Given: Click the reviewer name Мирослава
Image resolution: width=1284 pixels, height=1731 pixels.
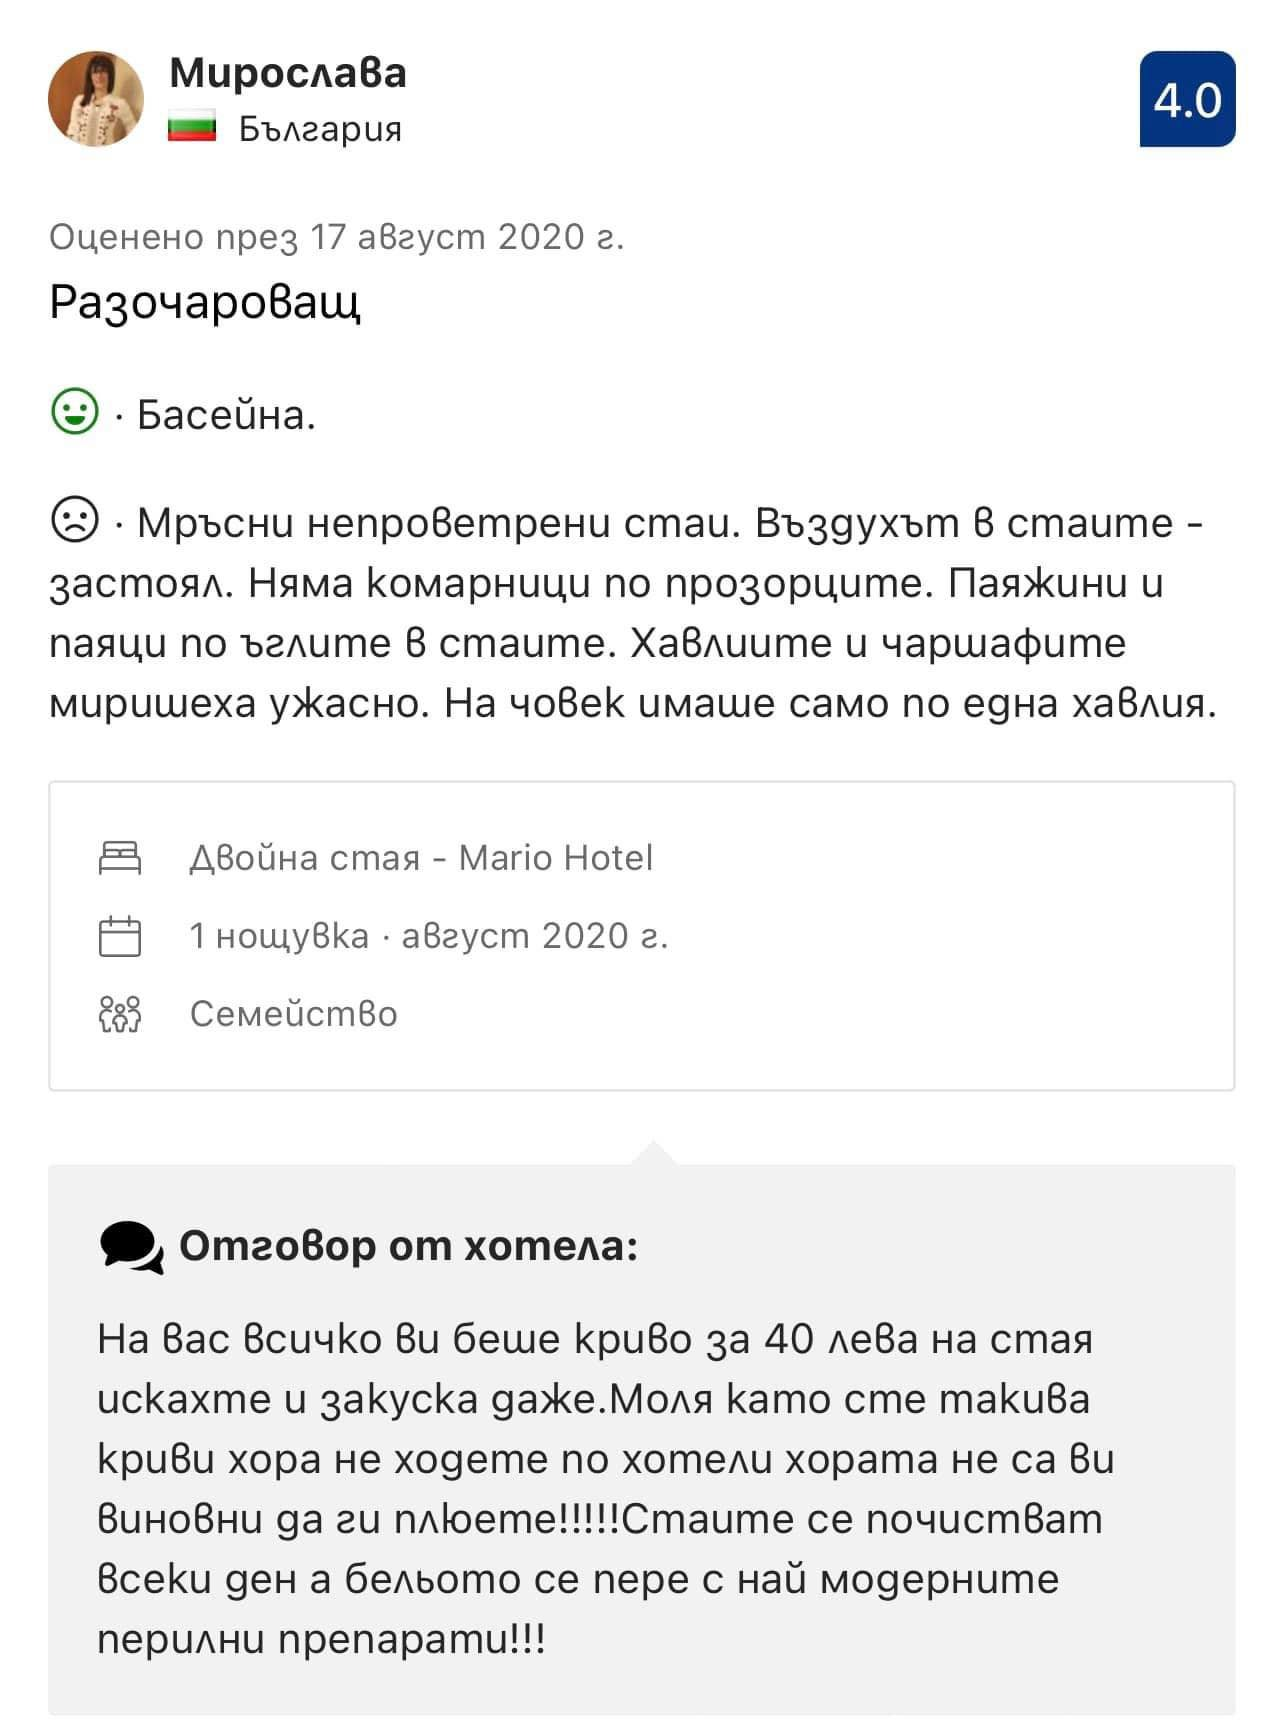Looking at the screenshot, I should [x=288, y=73].
